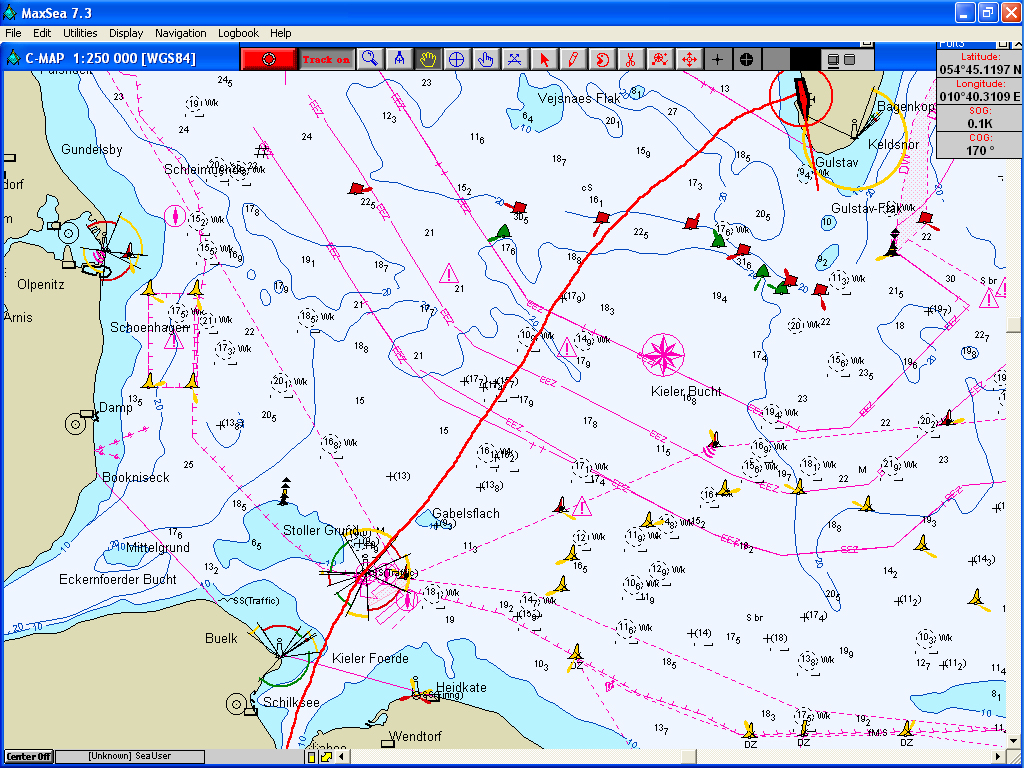Image resolution: width=1024 pixels, height=768 pixels.
Task: Click the horizontal scrollbar left arrow
Action: tap(341, 756)
